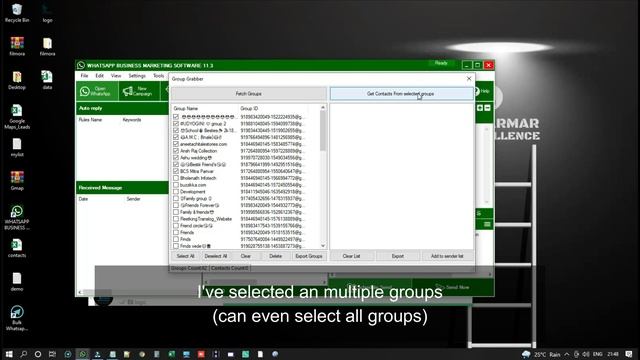
Task: Open the Settings menu
Action: click(137, 76)
